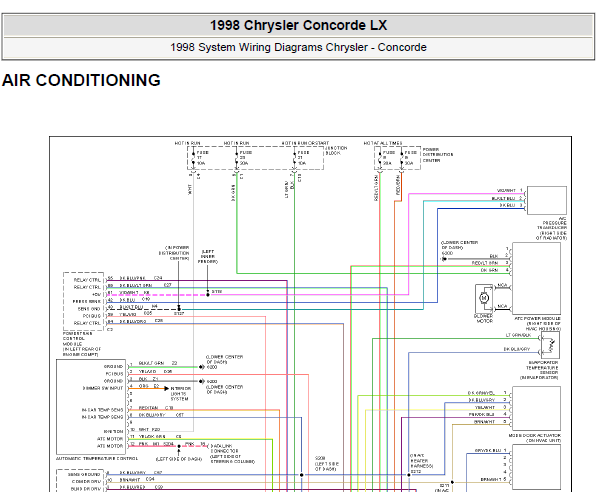Click '(LEFT INNER FENDER)' location note

point(208,257)
